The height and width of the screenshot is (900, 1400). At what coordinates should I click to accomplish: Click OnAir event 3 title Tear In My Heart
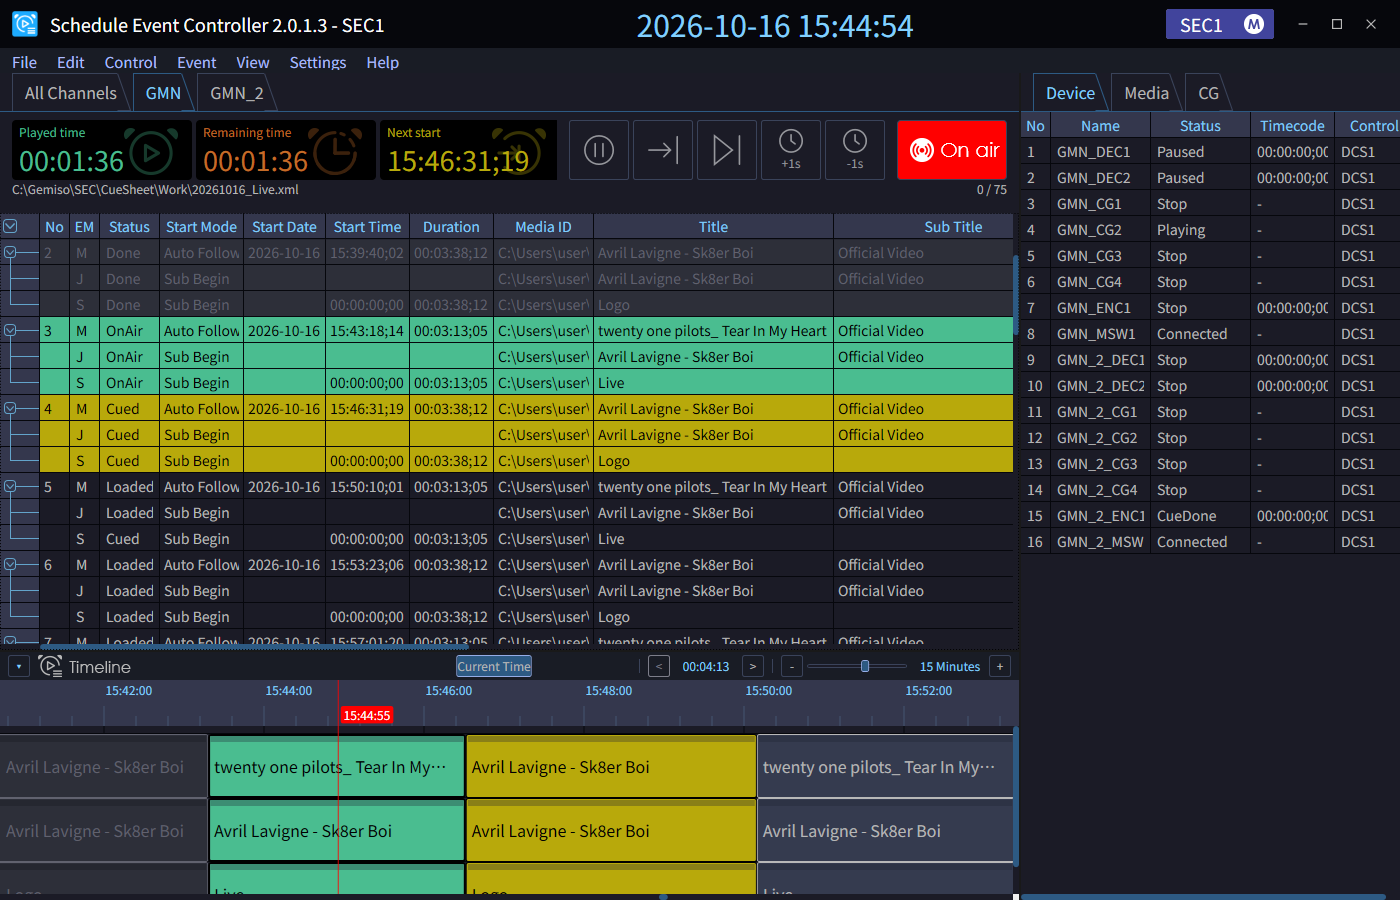(x=712, y=331)
